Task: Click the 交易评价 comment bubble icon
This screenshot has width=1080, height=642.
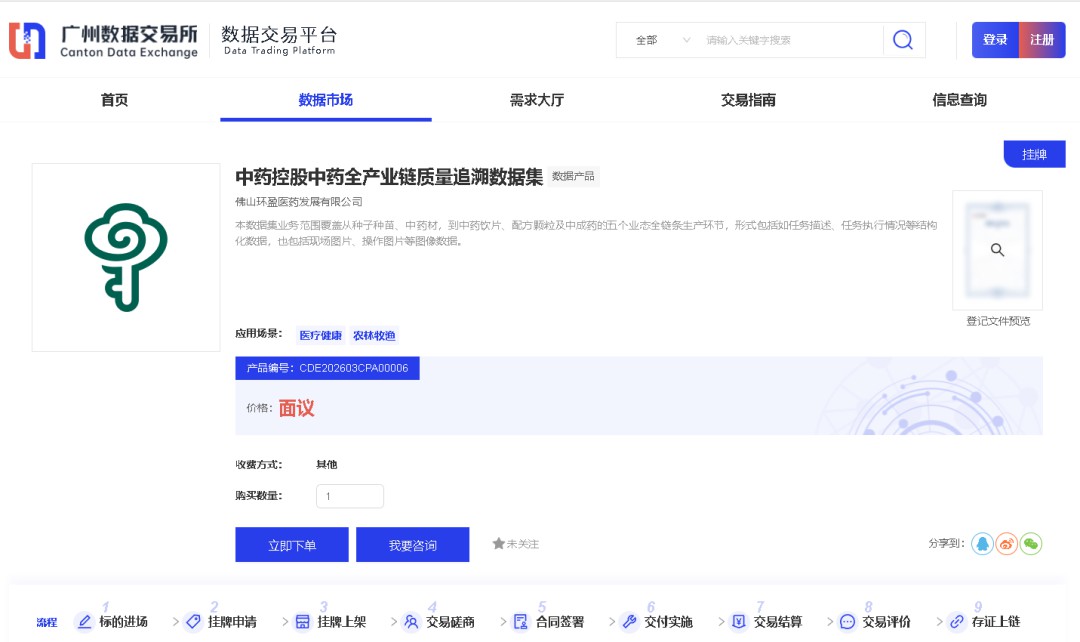Action: click(x=847, y=622)
